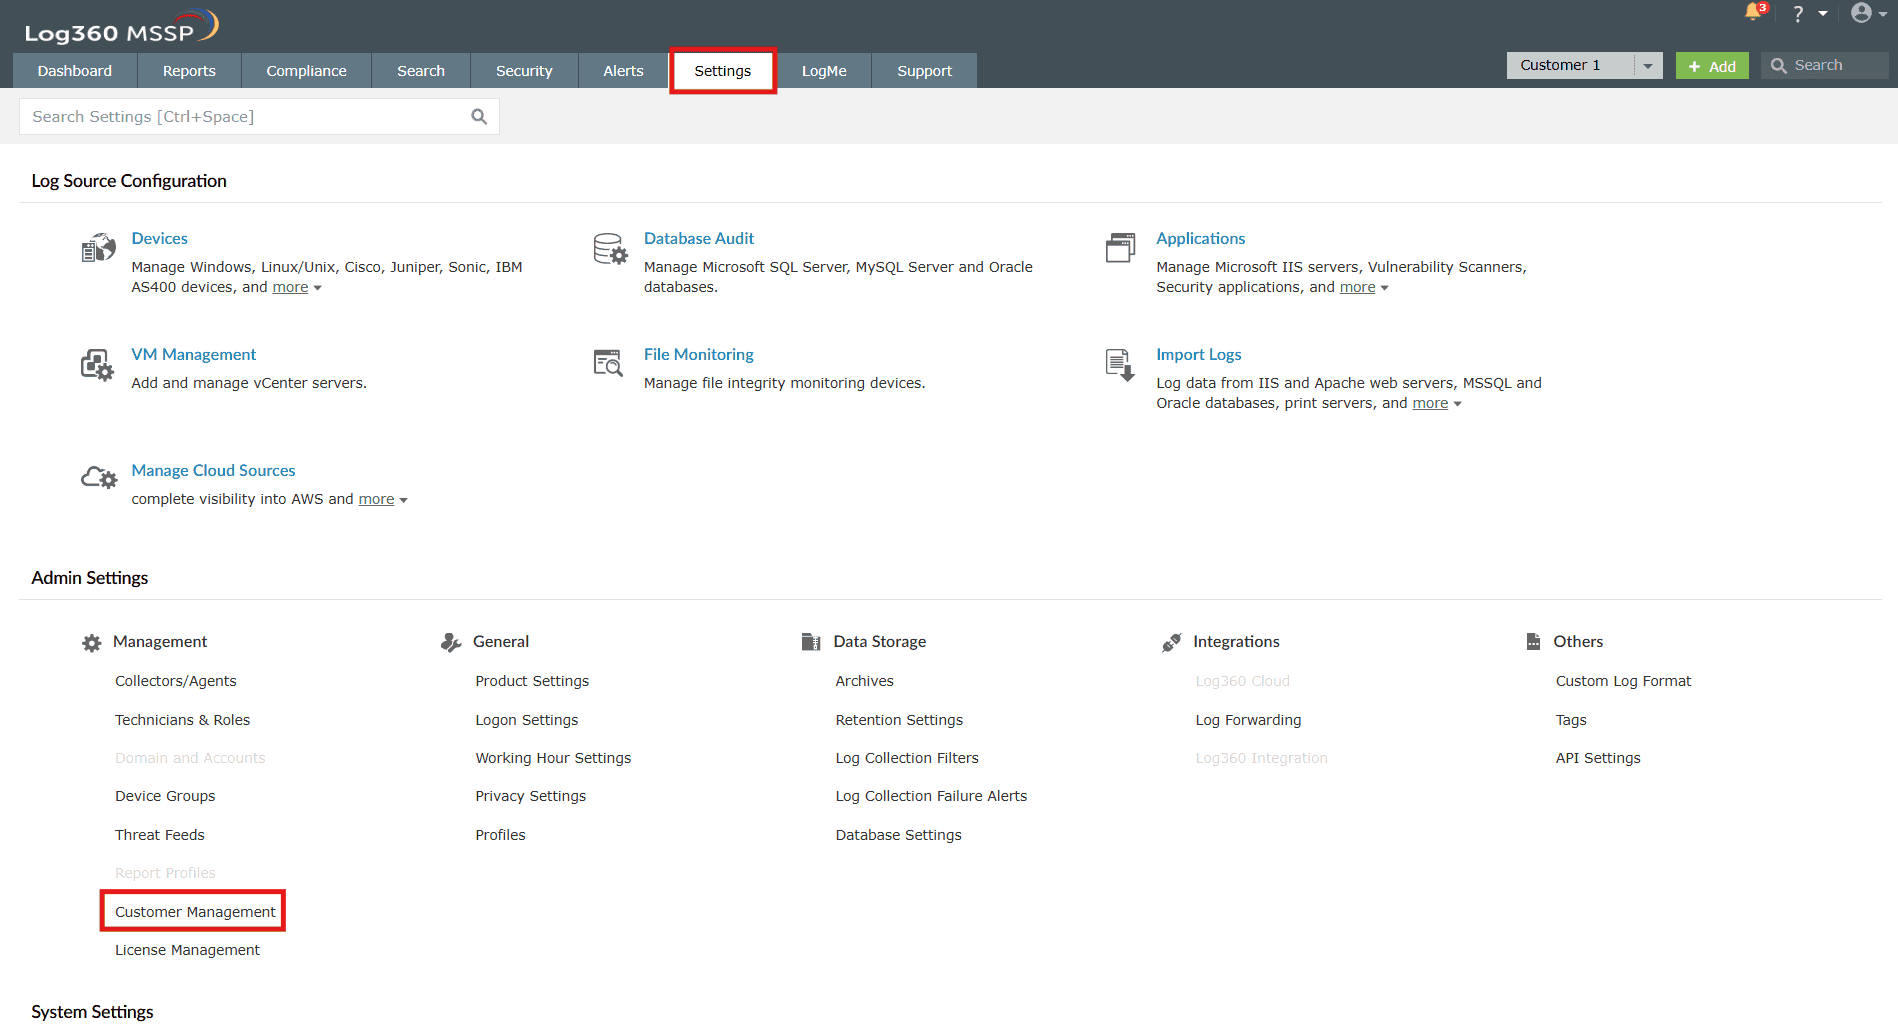Click the Manage Cloud Sources icon
This screenshot has height=1031, width=1898.
(99, 478)
